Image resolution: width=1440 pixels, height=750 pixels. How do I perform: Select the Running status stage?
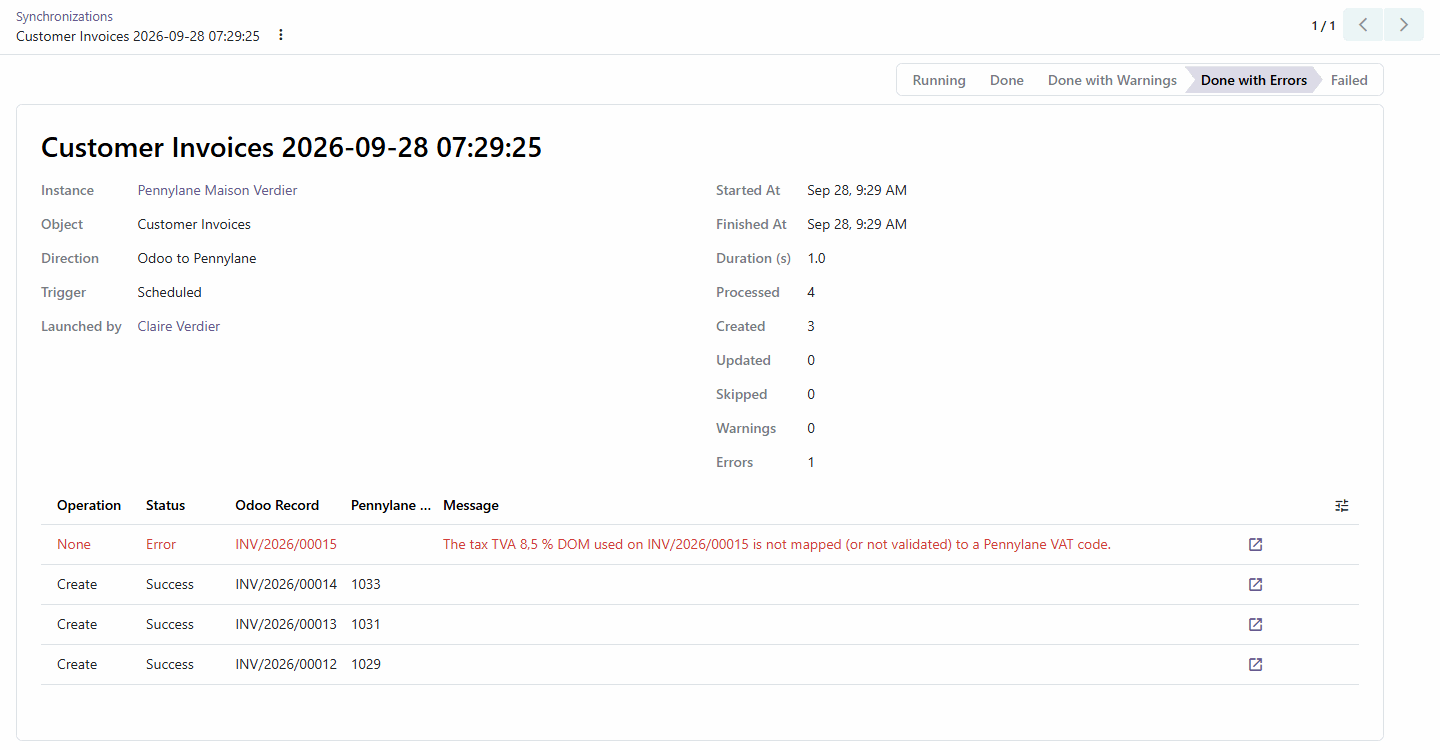938,80
